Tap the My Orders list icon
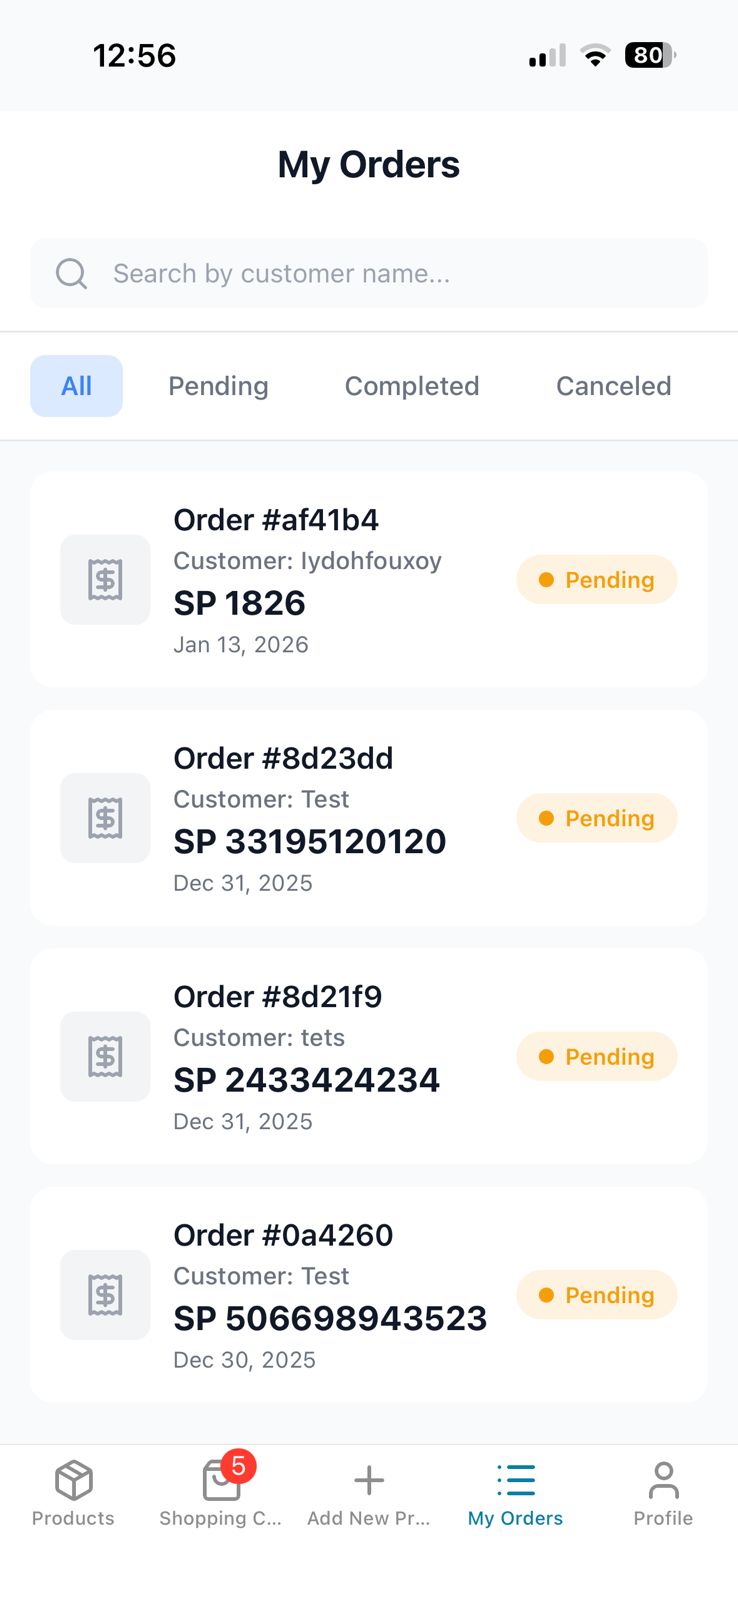The width and height of the screenshot is (738, 1600). click(x=516, y=1480)
